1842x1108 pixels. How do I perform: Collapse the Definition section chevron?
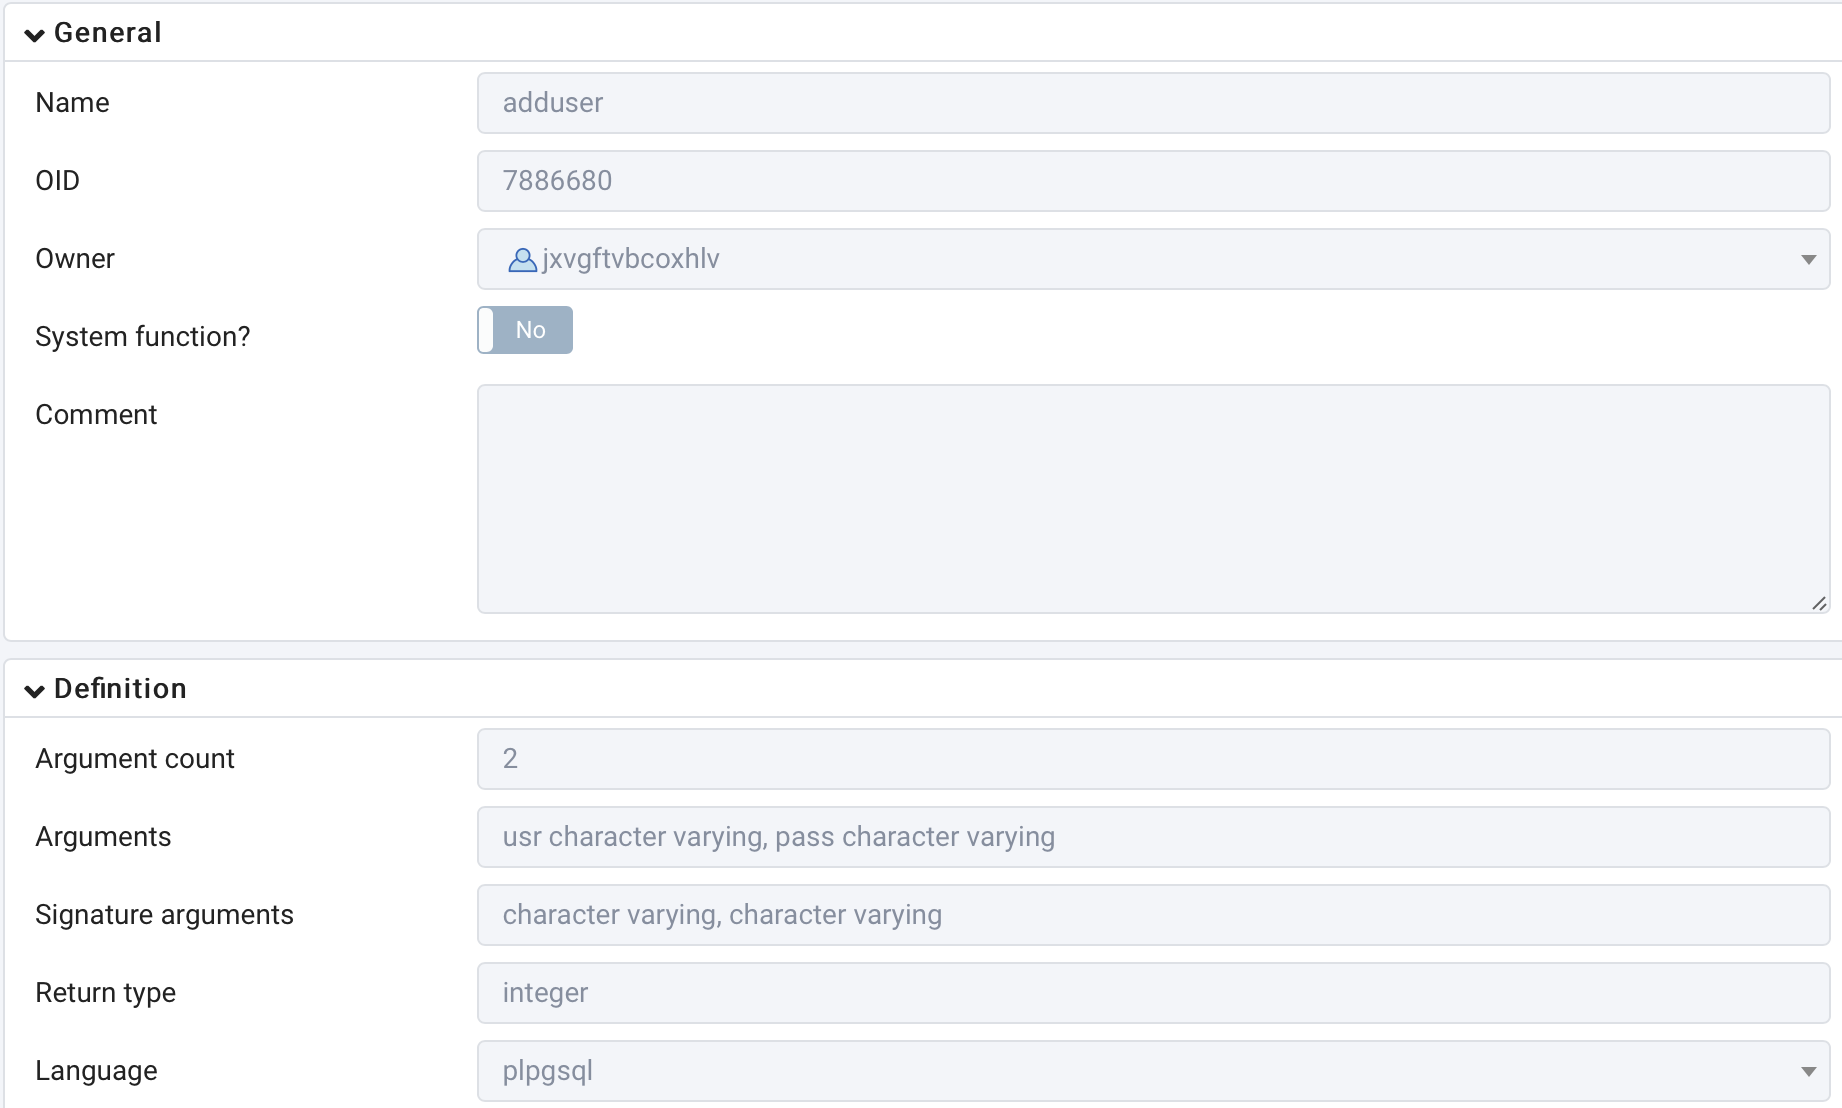coord(35,691)
